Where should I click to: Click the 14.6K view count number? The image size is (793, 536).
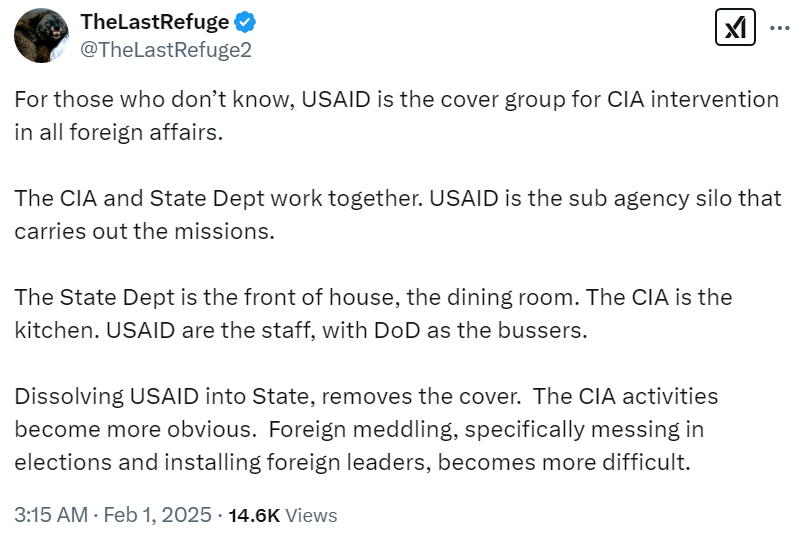pos(254,516)
